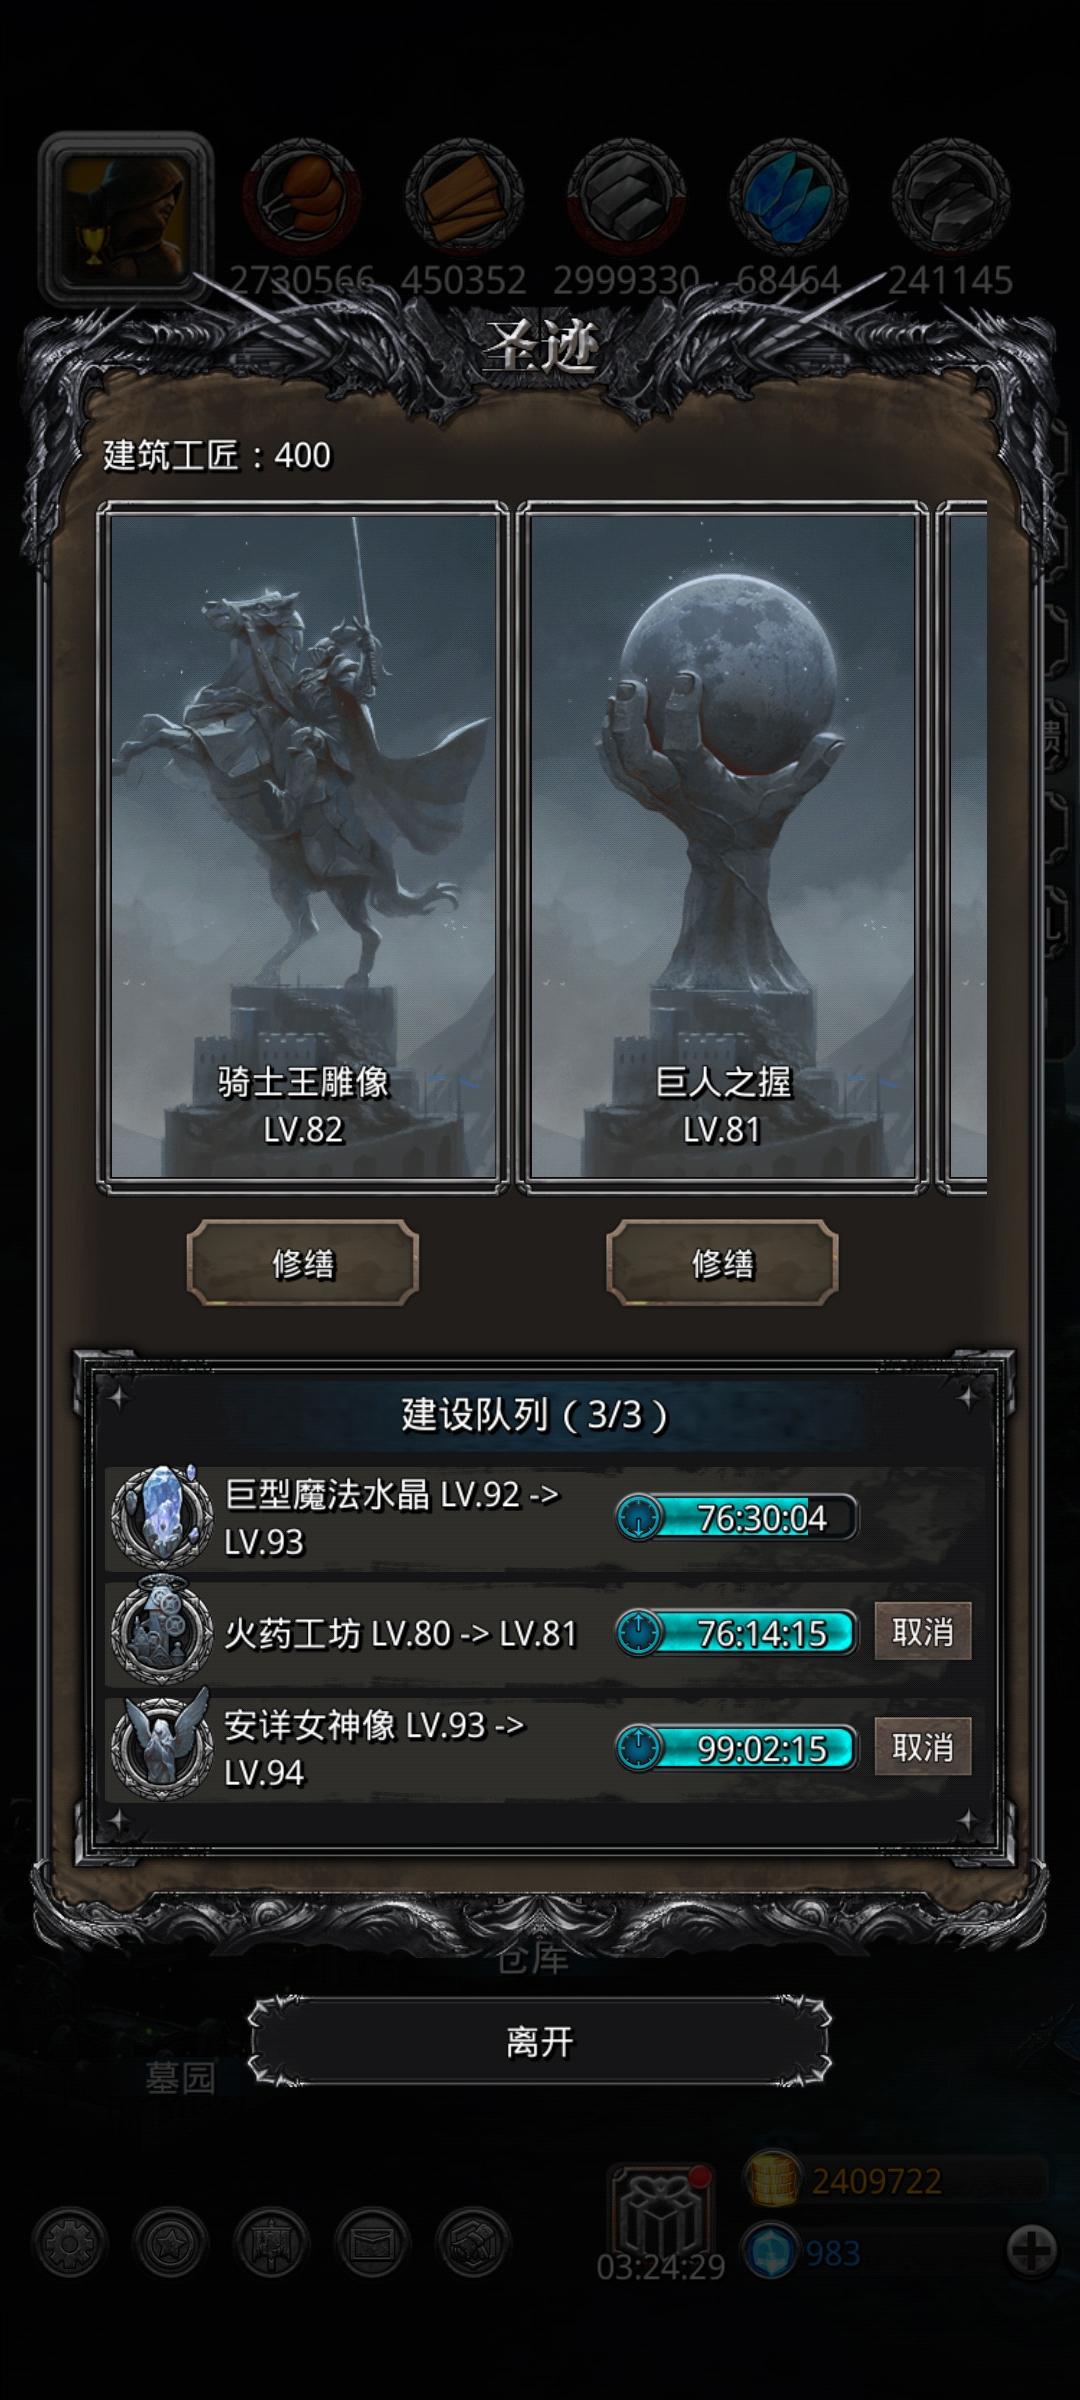Leave the screen with 离开 button
The width and height of the screenshot is (1080, 2400).
pos(540,2041)
